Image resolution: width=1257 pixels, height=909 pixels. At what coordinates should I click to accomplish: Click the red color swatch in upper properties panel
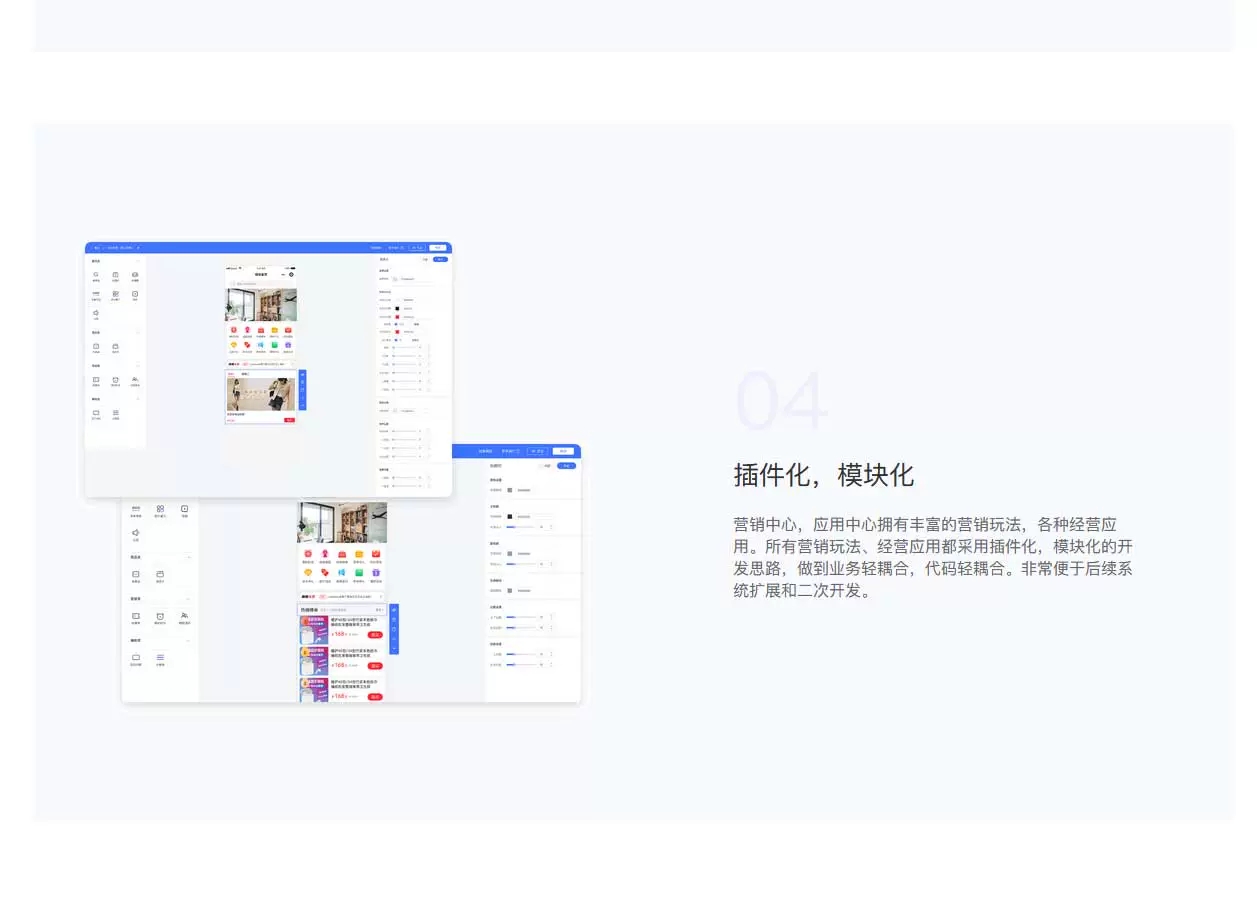pos(397,316)
